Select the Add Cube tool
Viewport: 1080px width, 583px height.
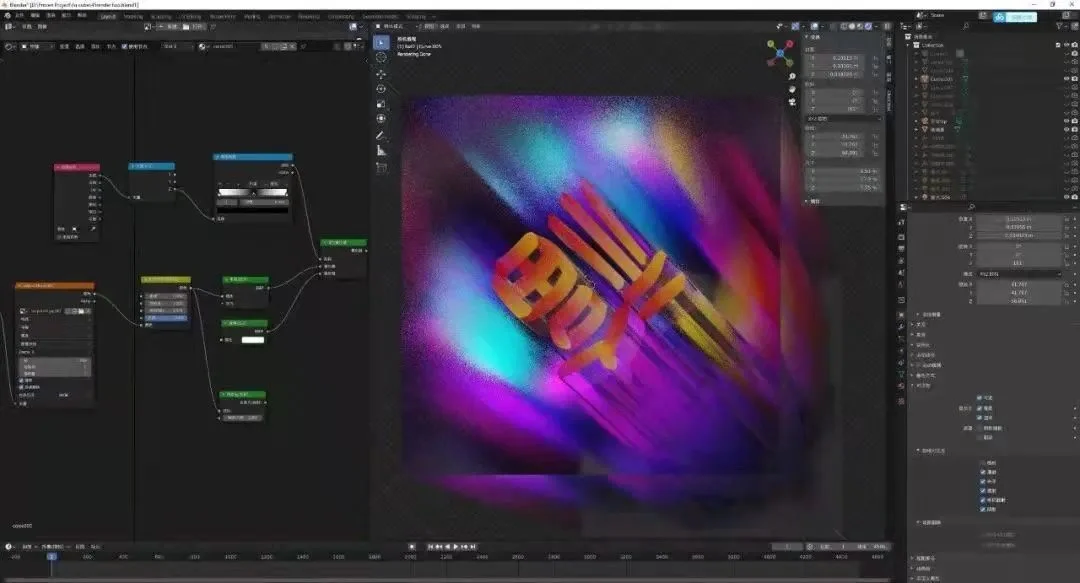pyautogui.click(x=381, y=167)
